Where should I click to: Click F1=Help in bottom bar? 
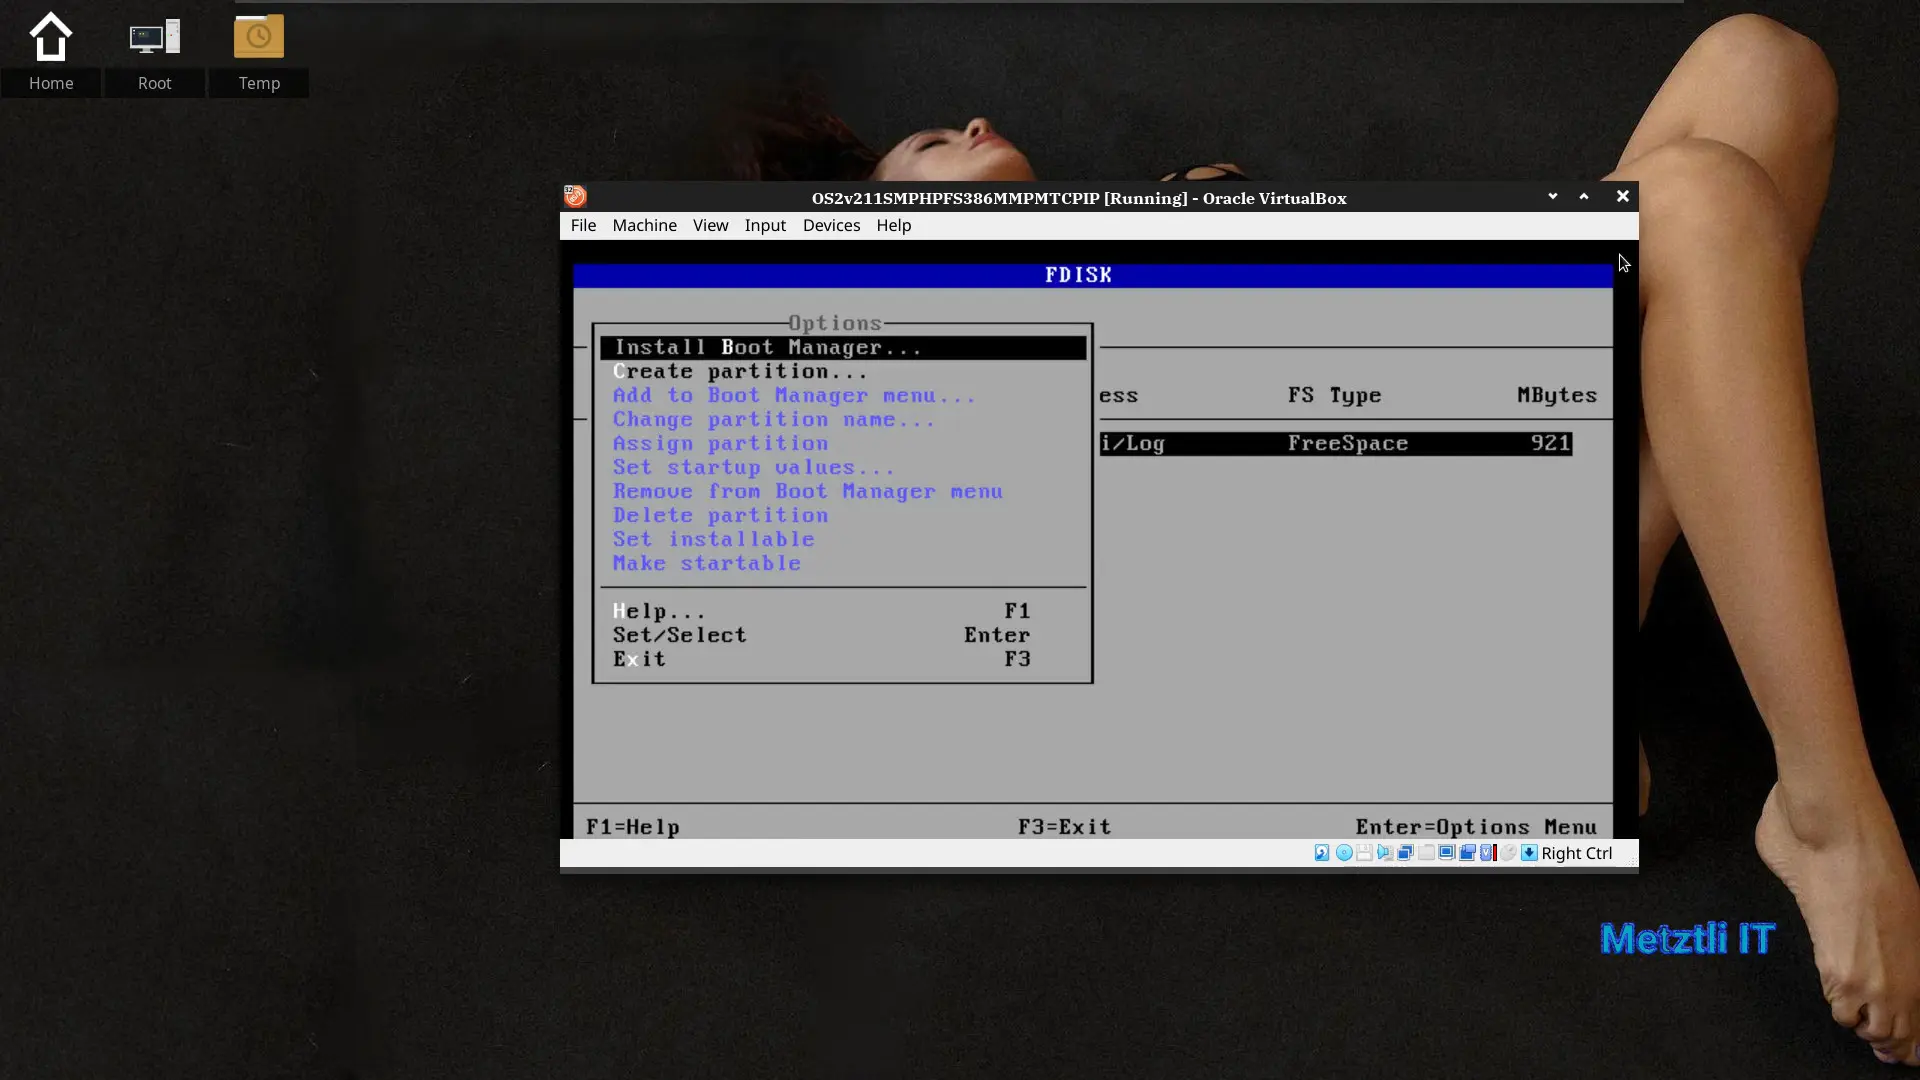(633, 827)
